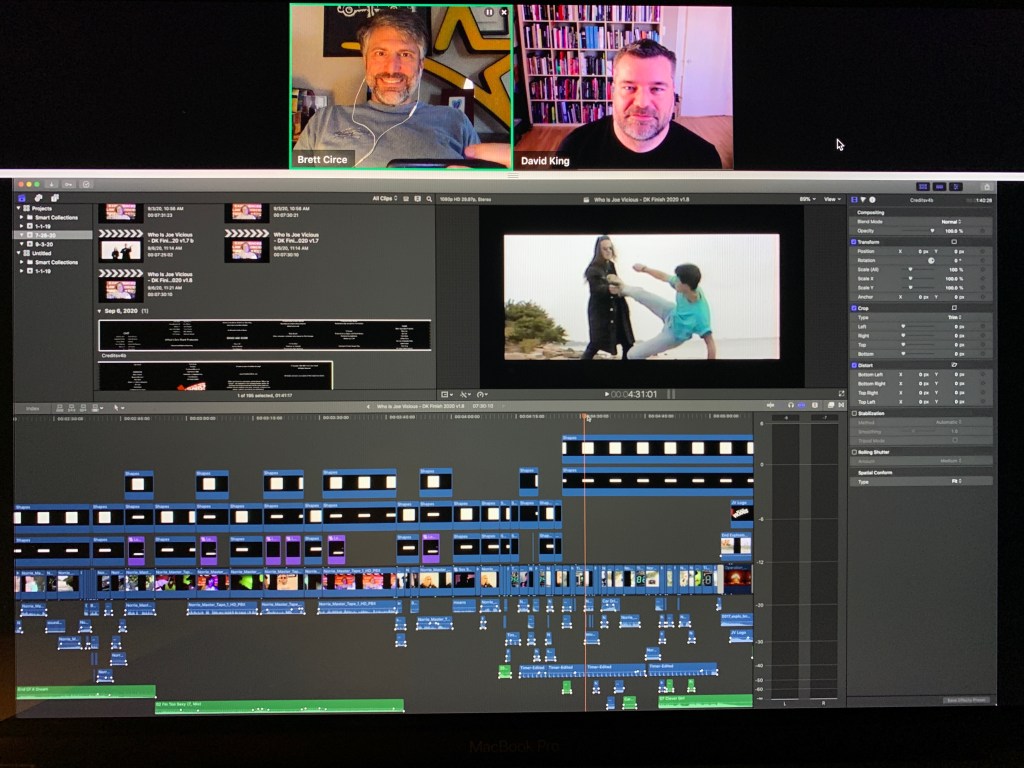Open the select arrow tool menu

(118, 407)
